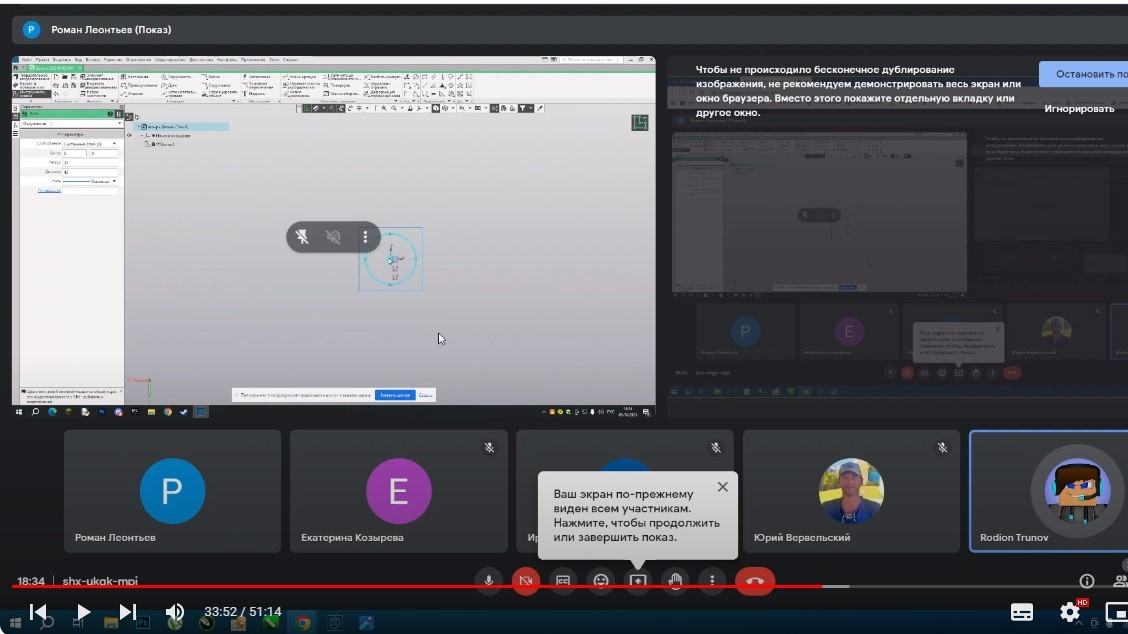1128x634 pixels.
Task: Toggle captions in Meet controls
Action: (x=563, y=581)
